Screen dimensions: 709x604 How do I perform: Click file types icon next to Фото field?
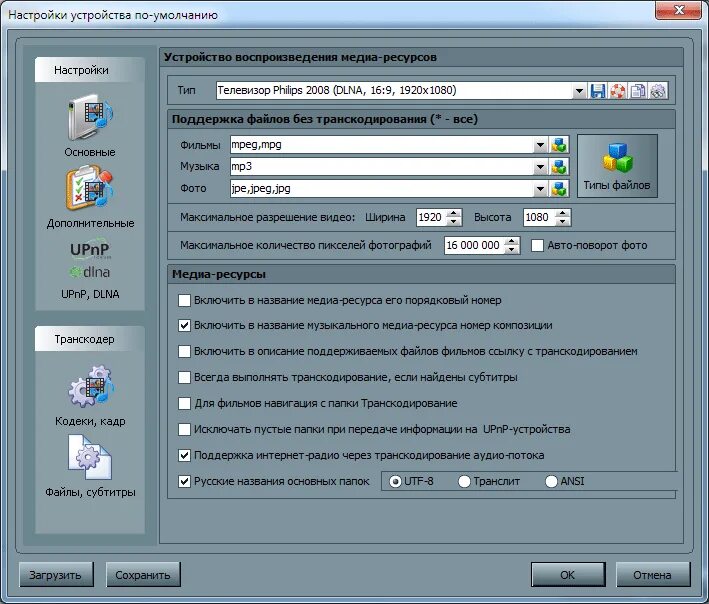(x=559, y=189)
